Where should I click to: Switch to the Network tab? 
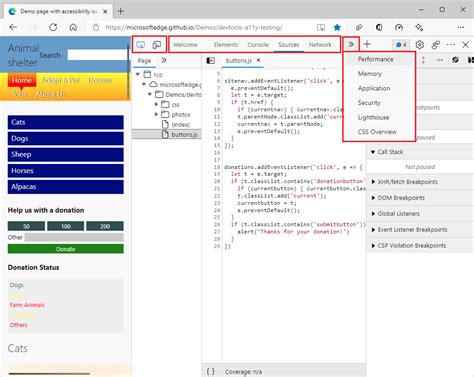tap(320, 45)
